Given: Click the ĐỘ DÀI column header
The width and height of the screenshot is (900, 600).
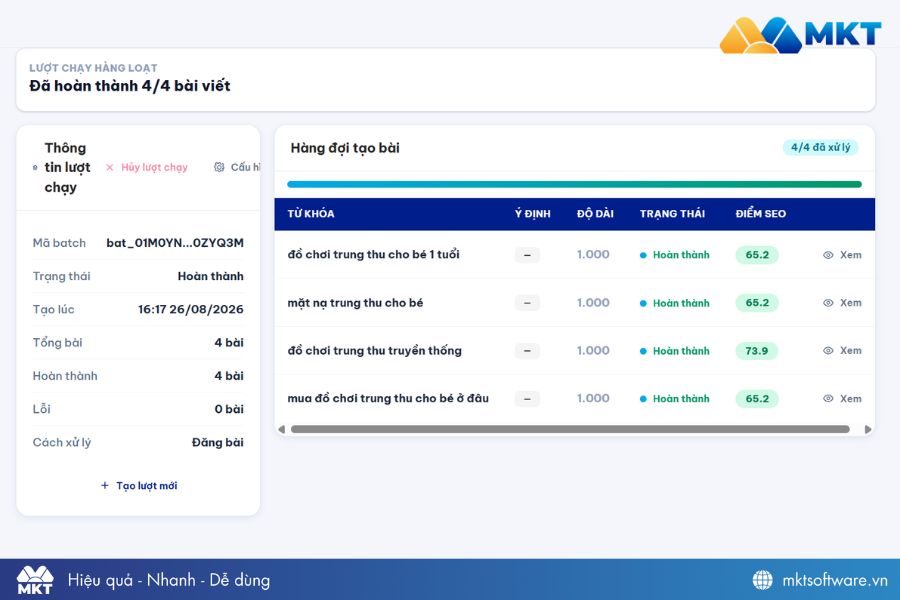Looking at the screenshot, I should pos(595,214).
